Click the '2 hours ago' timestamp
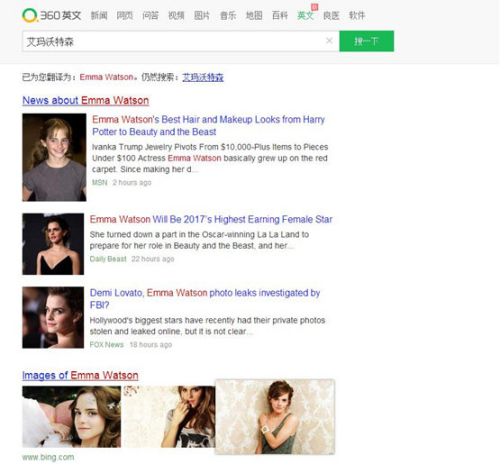This screenshot has height=464, width=500. tap(132, 182)
